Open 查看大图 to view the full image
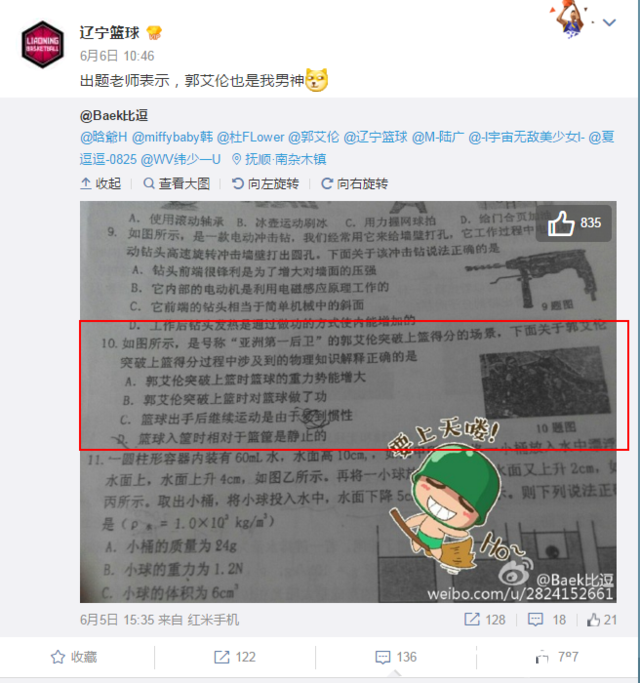The image size is (640, 683). (176, 184)
